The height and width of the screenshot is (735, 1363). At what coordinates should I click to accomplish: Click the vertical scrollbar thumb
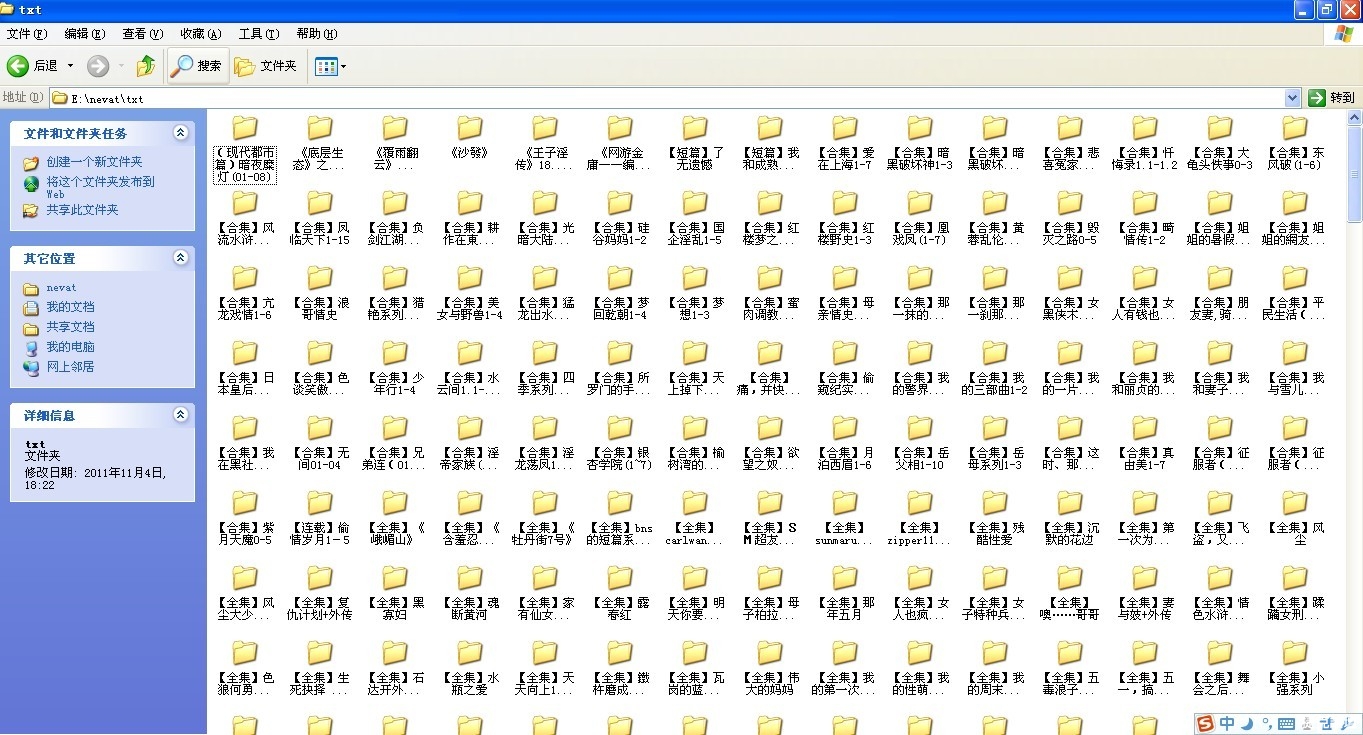(x=1354, y=175)
